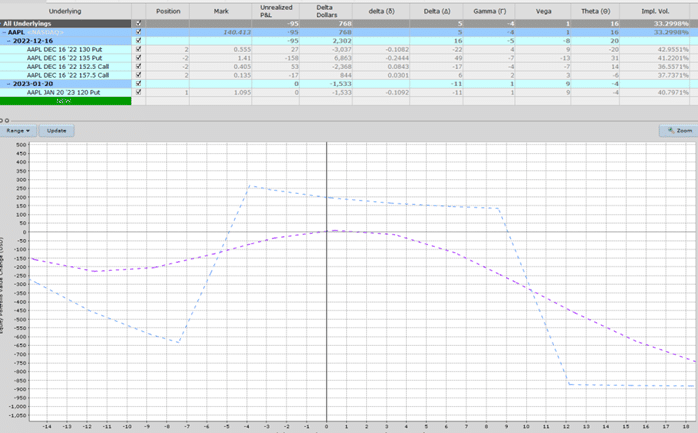This screenshot has width=698, height=433.
Task: Click the 0.135 mark of 157.5 Call
Action: point(242,75)
